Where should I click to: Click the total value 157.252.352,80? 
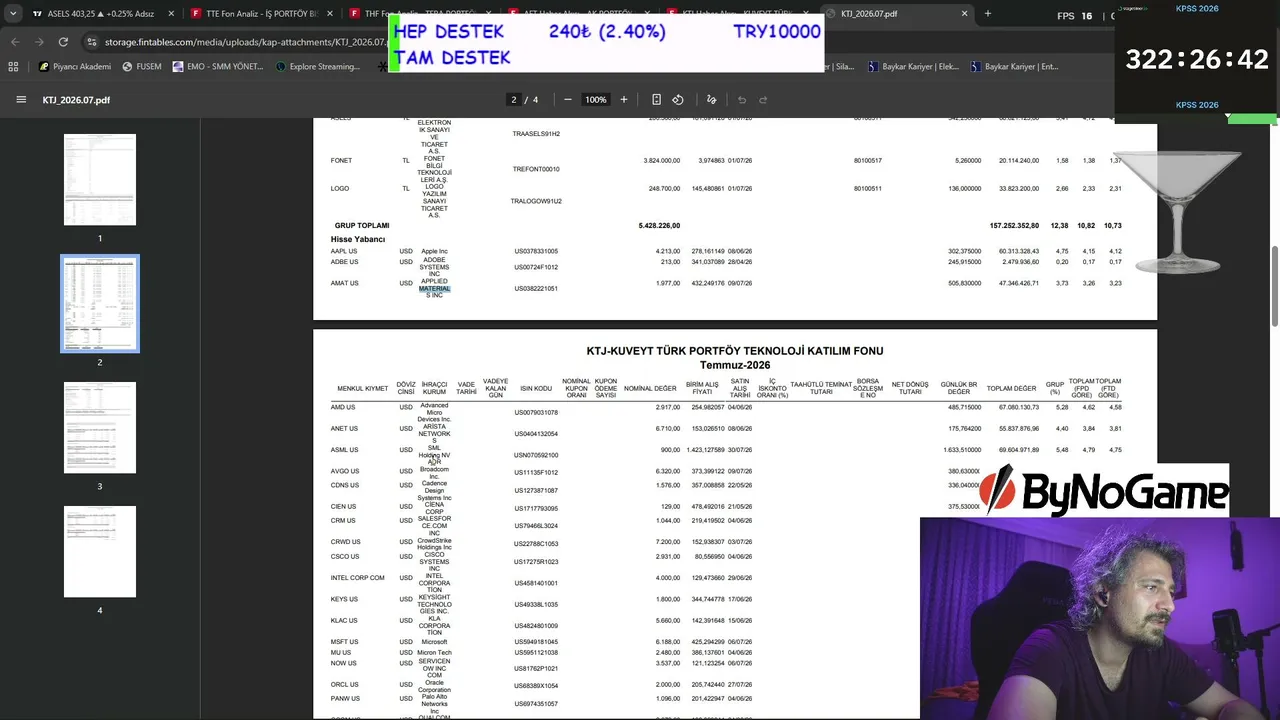click(x=1014, y=226)
